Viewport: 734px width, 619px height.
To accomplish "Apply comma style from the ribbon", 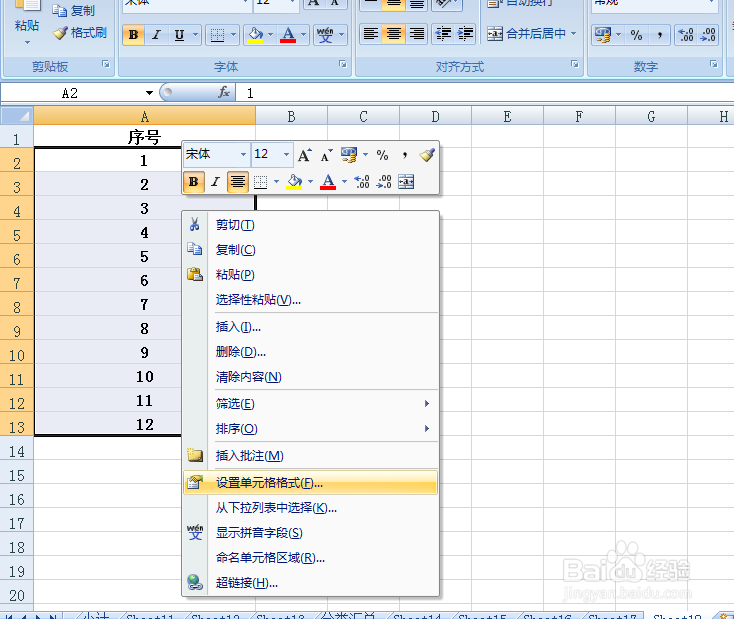I will coord(660,35).
